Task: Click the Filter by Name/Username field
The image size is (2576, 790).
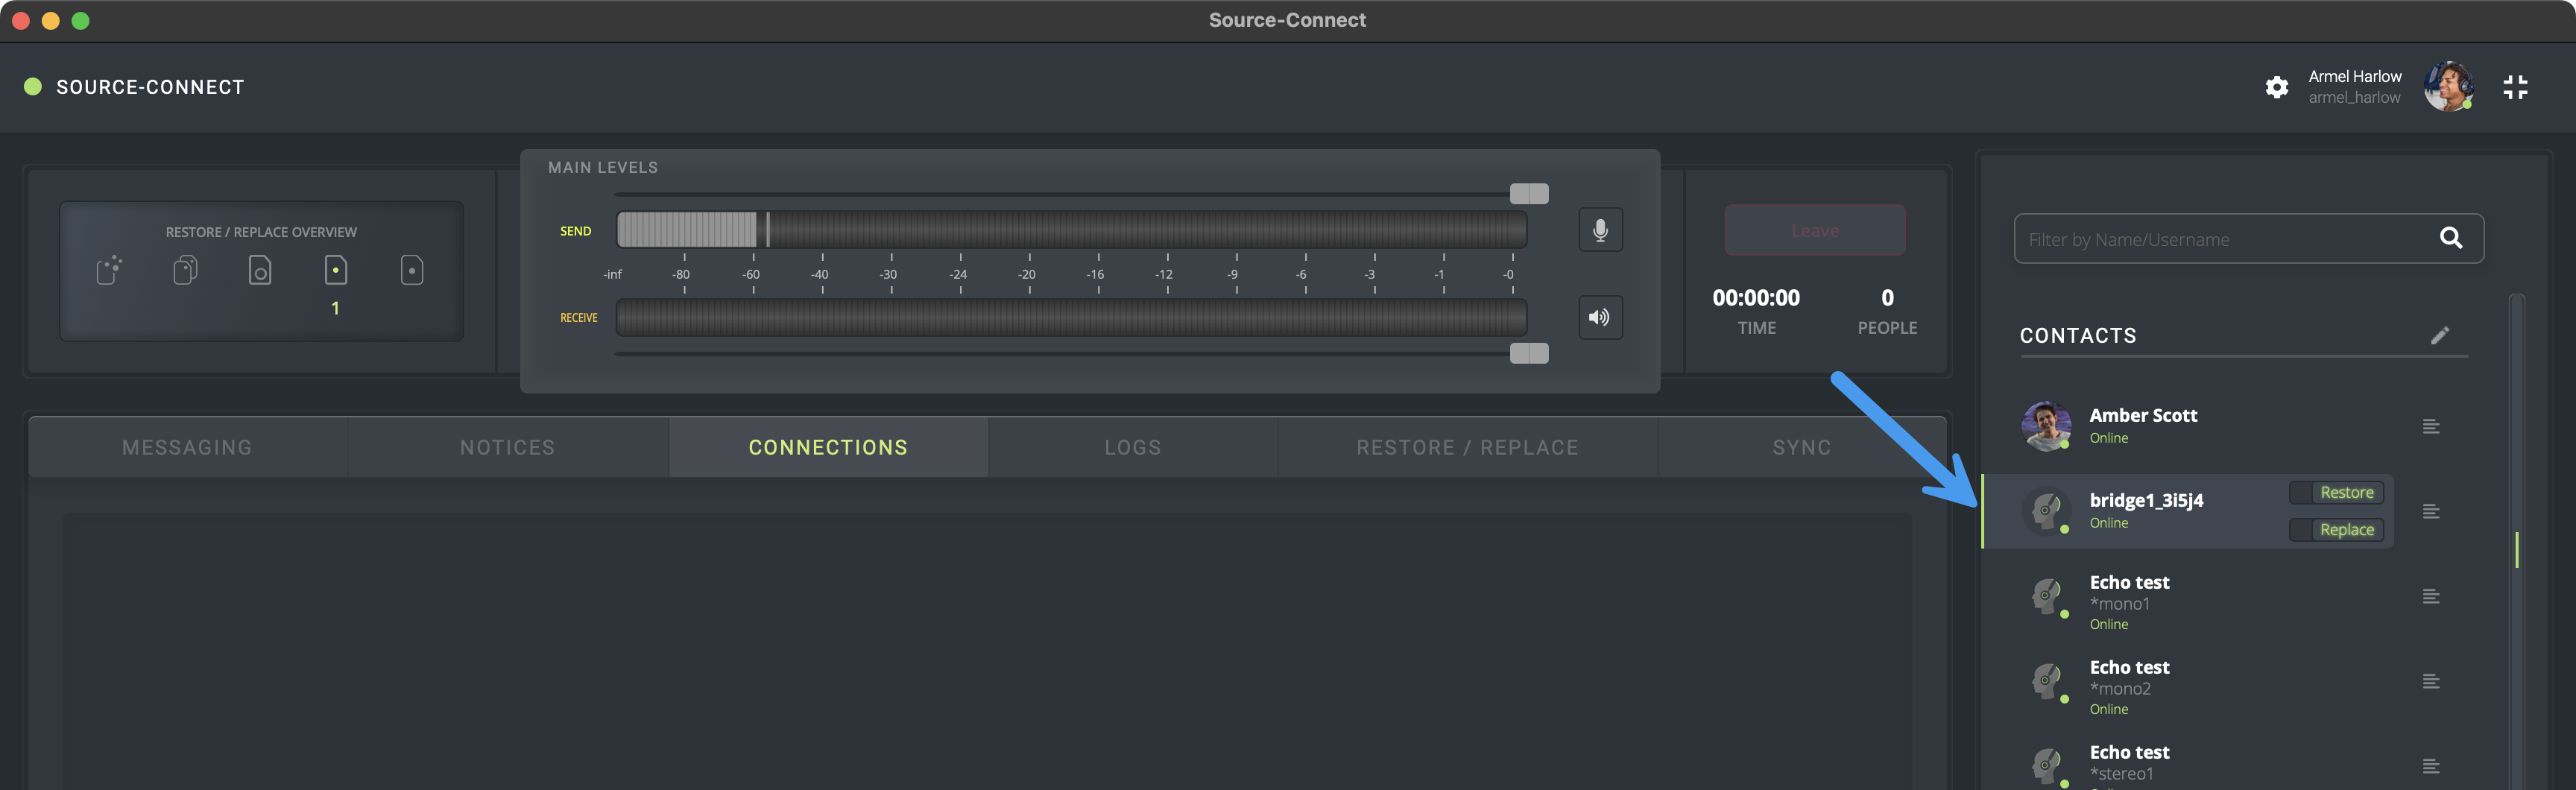Action: (2220, 239)
